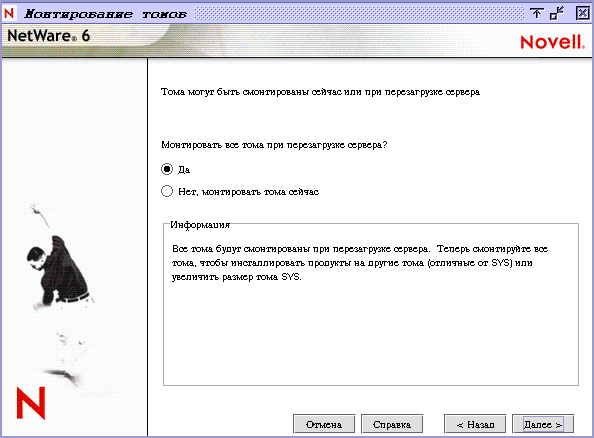This screenshot has width=594, height=438.
Task: Close the volume mounting window
Action: [583, 13]
